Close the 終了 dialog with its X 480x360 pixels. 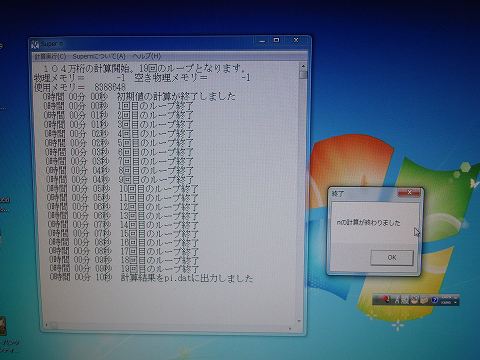tap(409, 193)
